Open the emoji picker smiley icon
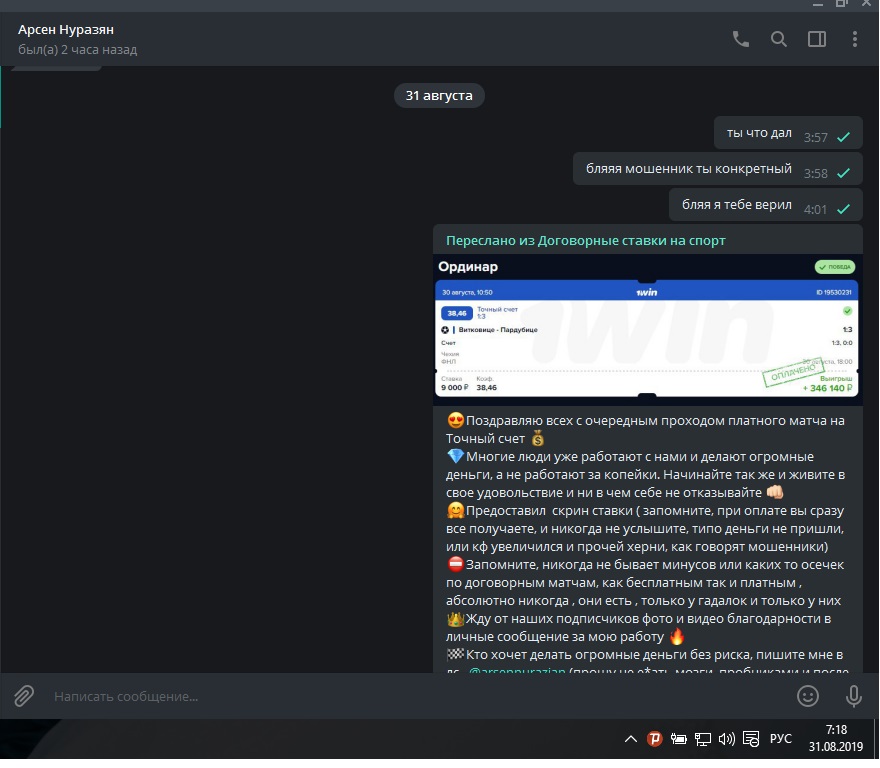 [x=808, y=696]
